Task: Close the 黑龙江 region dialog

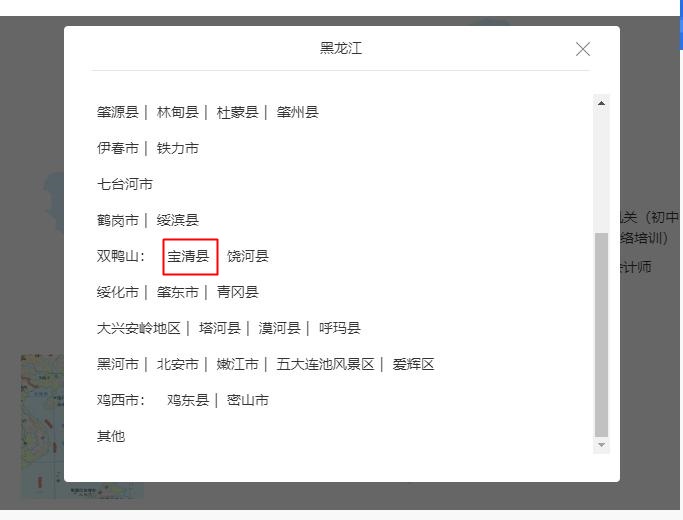Action: (x=582, y=49)
